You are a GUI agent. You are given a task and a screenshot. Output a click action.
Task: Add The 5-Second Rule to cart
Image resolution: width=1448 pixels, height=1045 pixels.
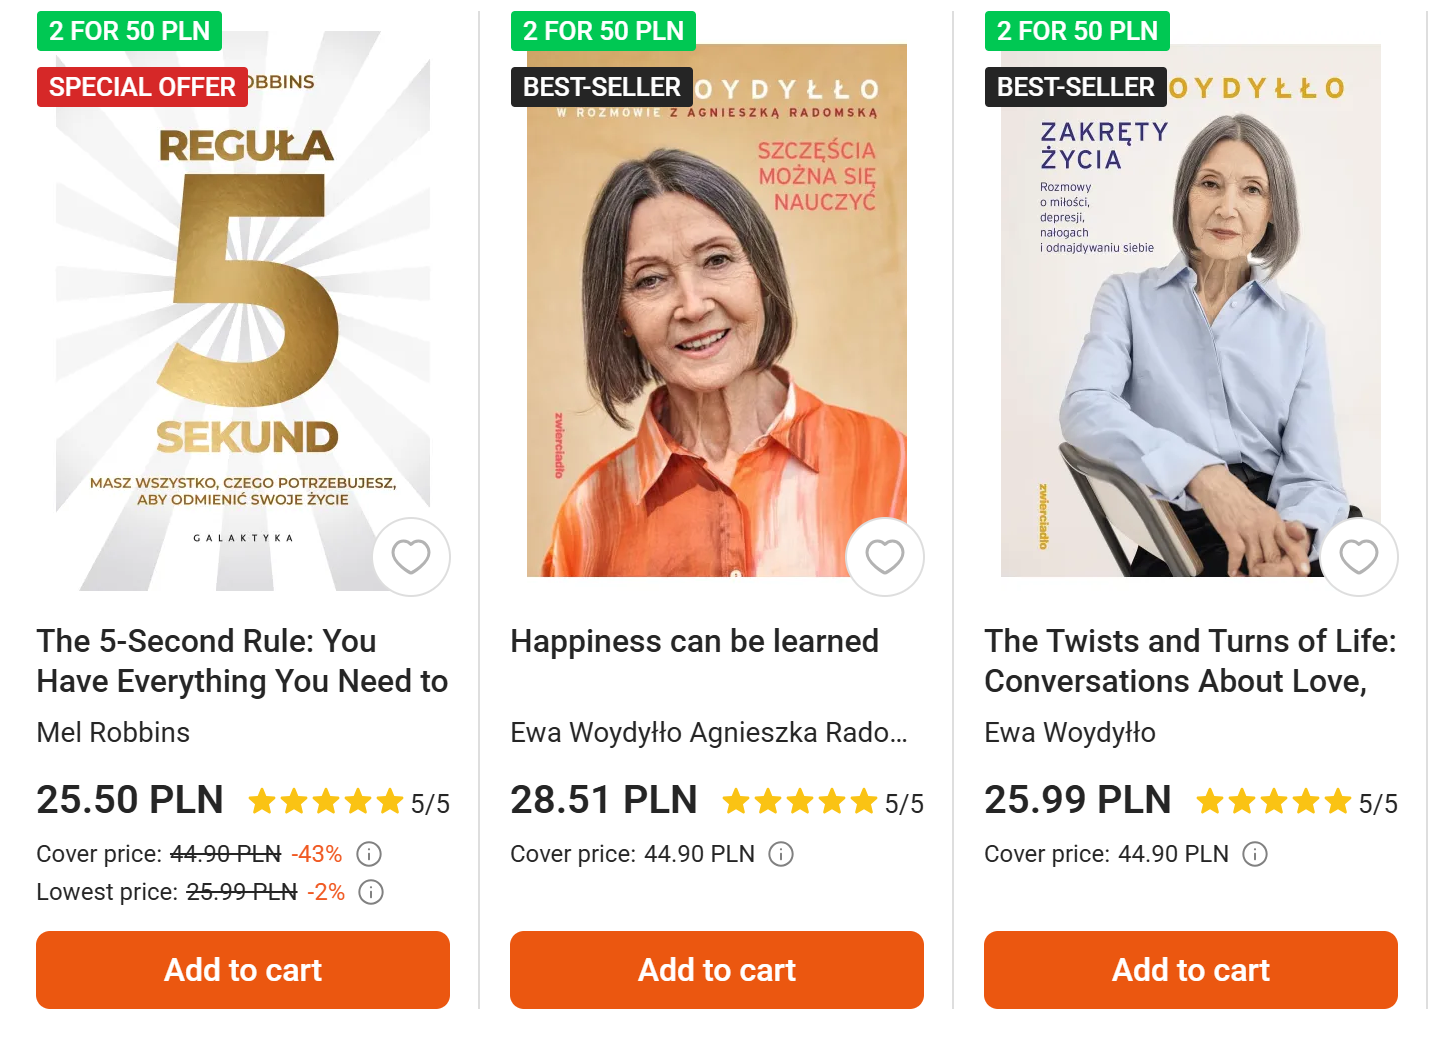click(243, 970)
